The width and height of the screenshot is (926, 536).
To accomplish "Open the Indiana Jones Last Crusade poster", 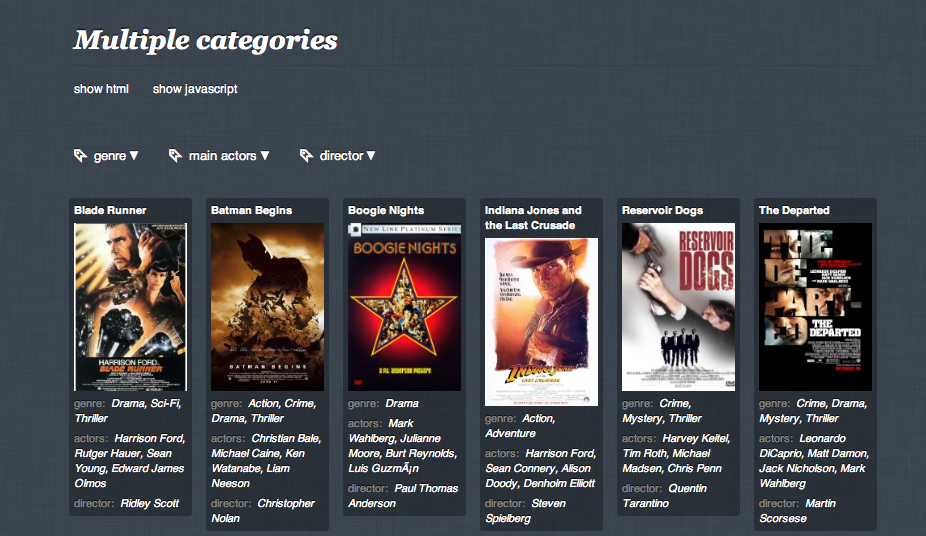I will click(542, 322).
